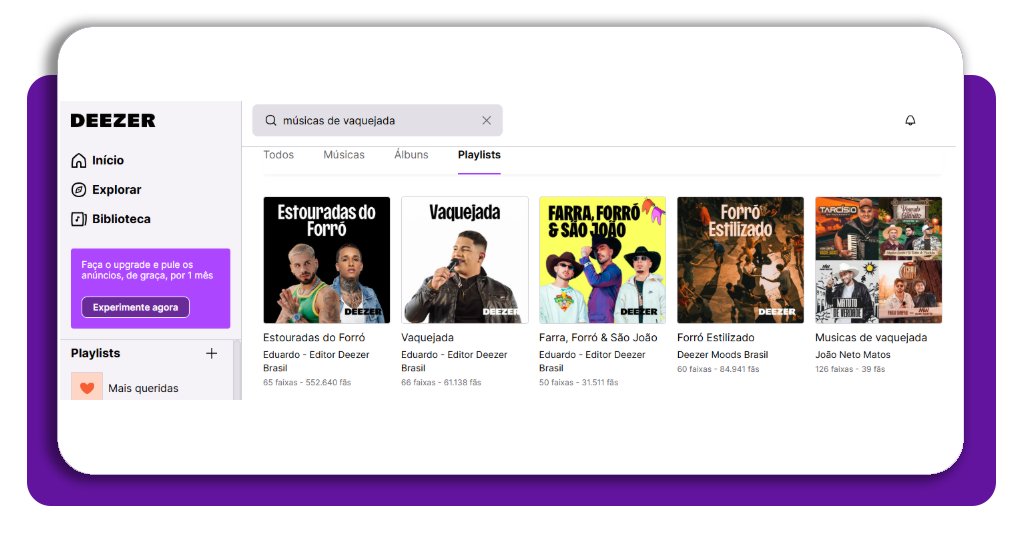Image resolution: width=1024 pixels, height=536 pixels.
Task: Click the Mais queridas heart icon
Action: click(x=87, y=387)
